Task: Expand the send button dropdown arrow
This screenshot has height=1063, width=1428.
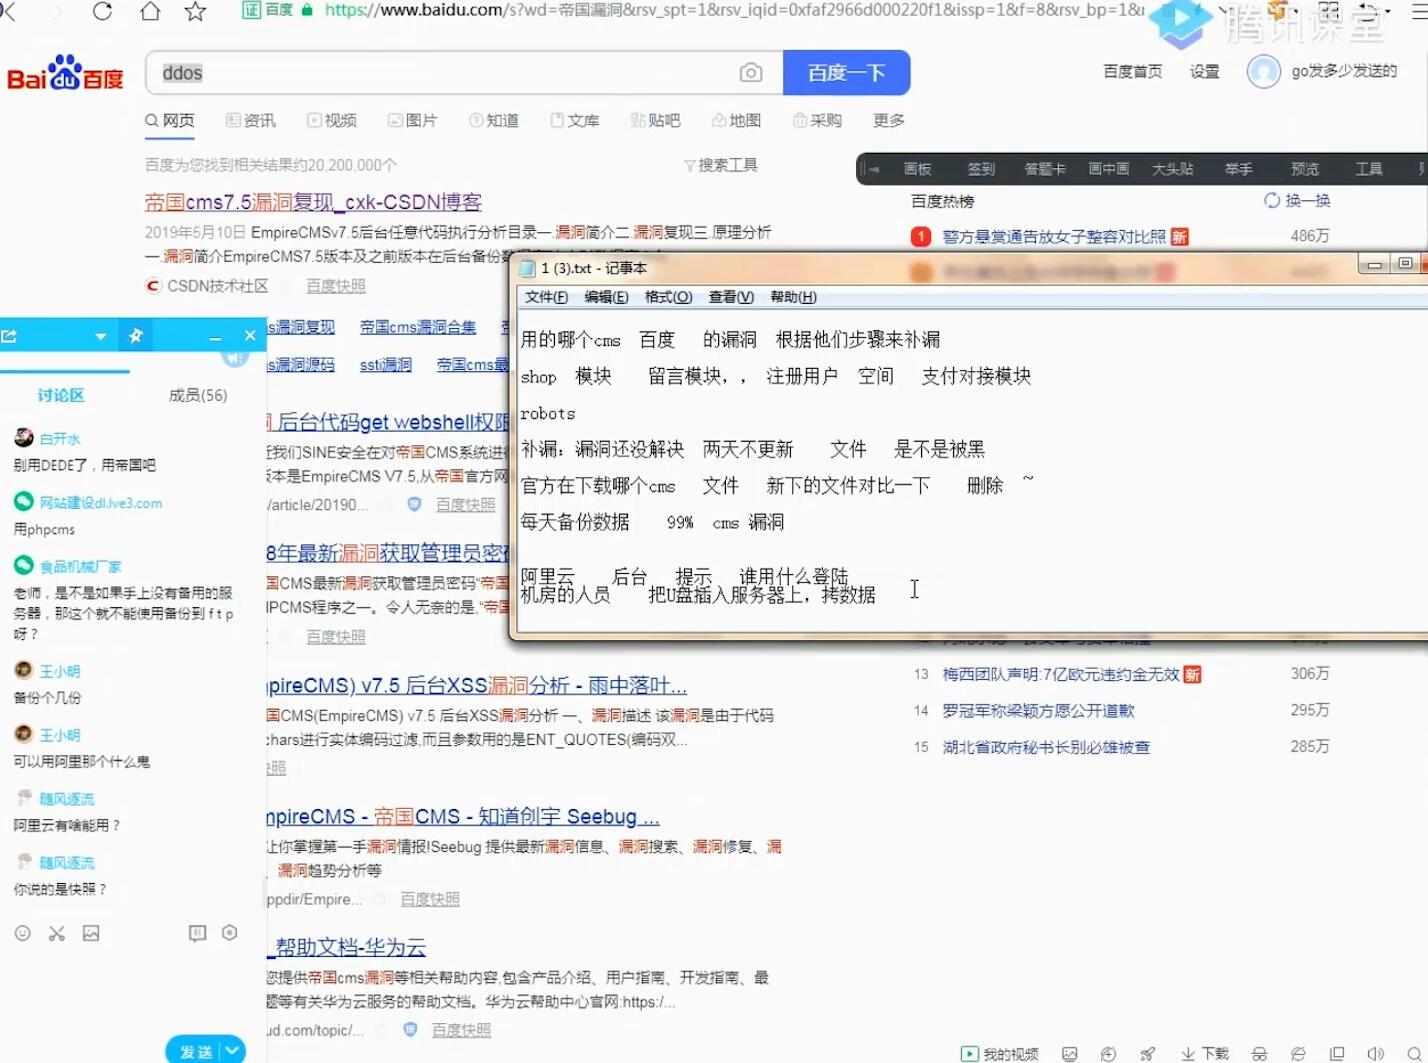Action: pyautogui.click(x=232, y=1051)
